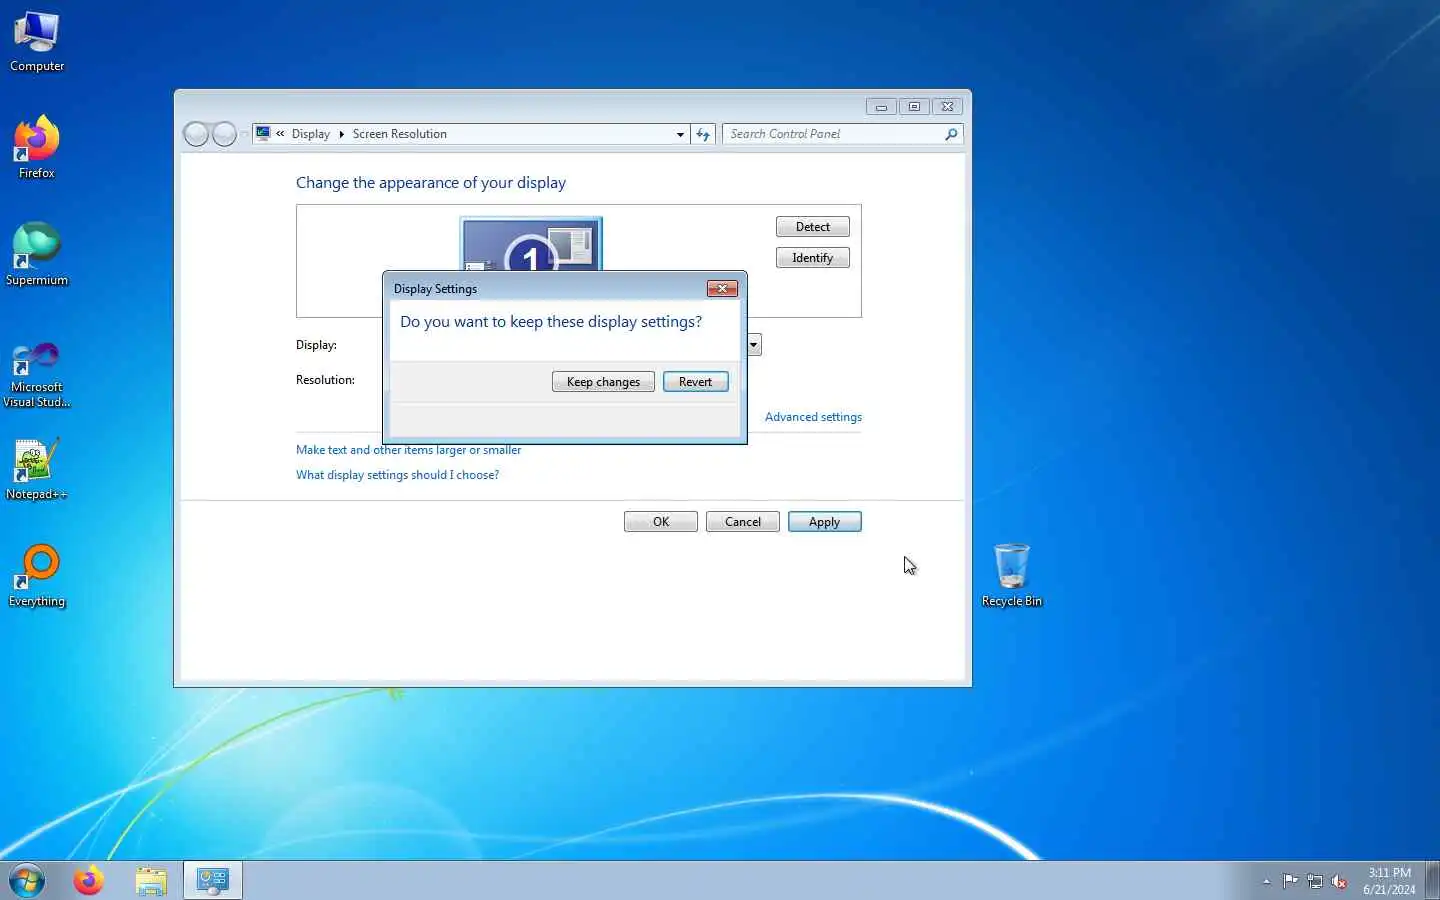1440x900 pixels.
Task: Open Action Center flag tray icon
Action: (1290, 881)
